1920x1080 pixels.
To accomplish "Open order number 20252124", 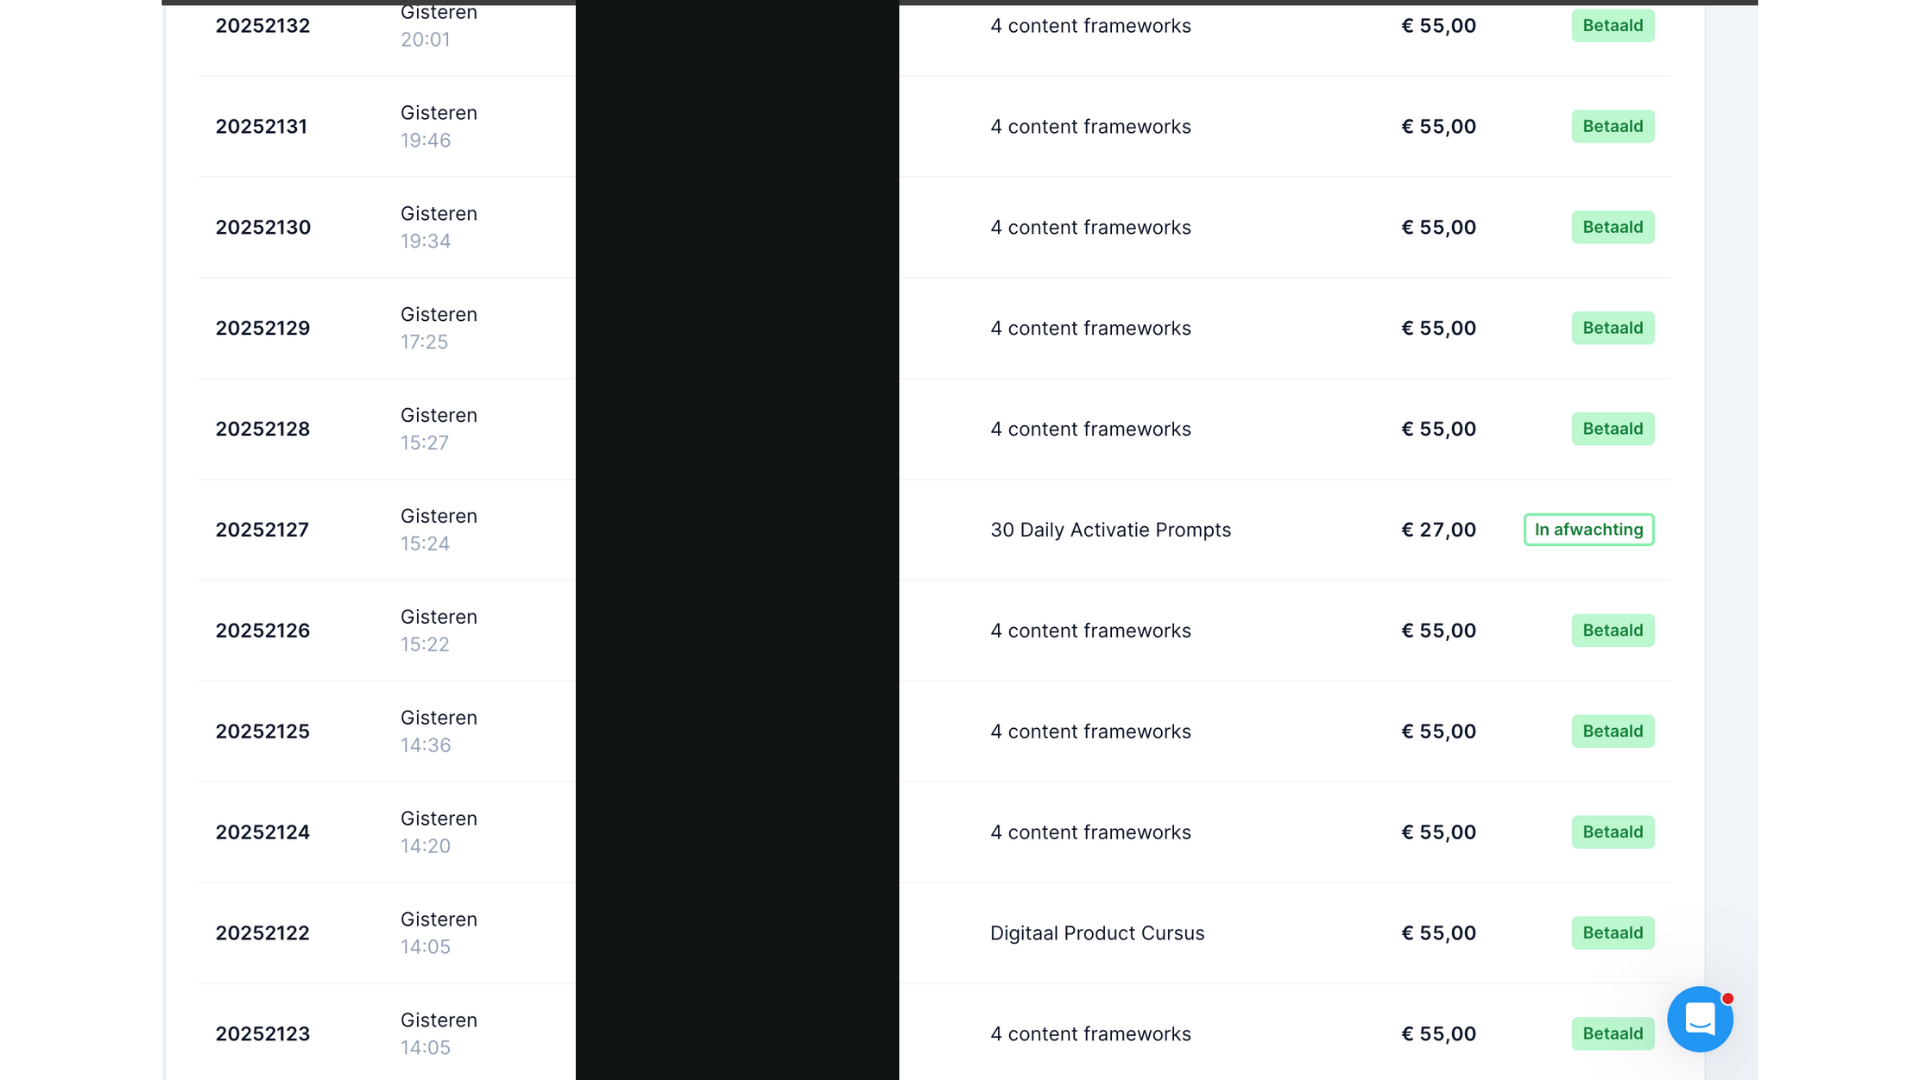I will [x=262, y=832].
